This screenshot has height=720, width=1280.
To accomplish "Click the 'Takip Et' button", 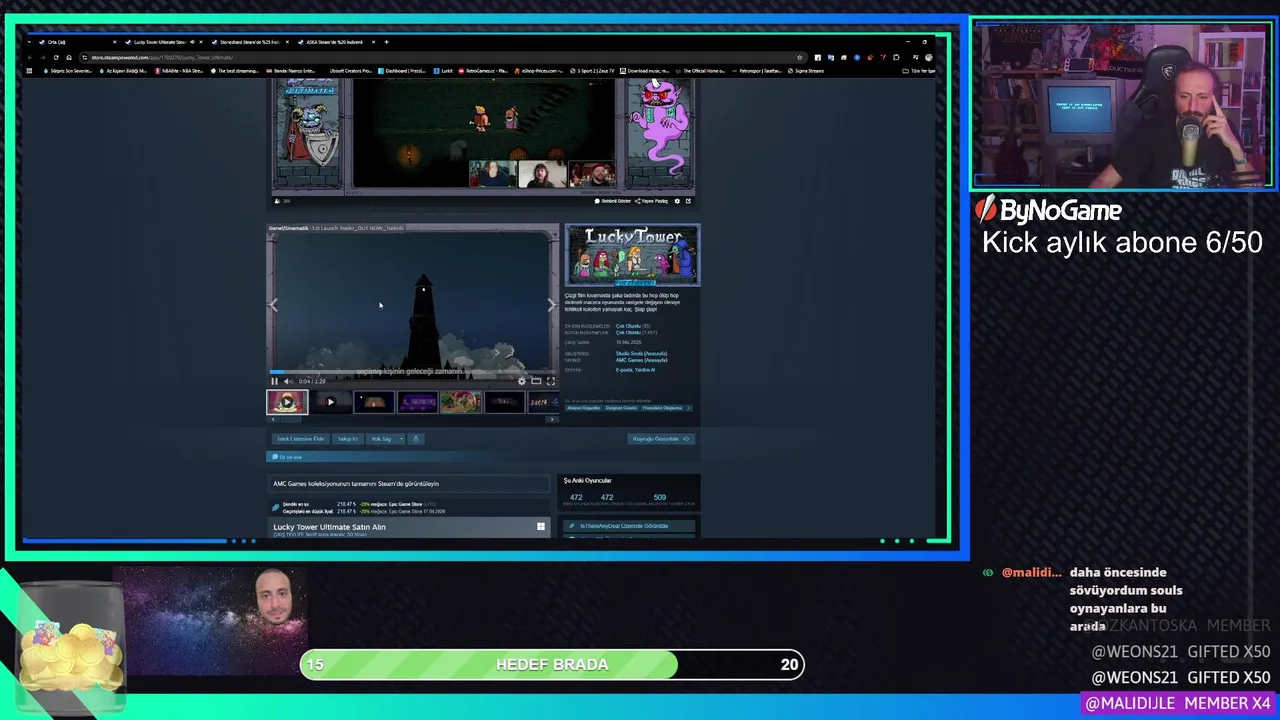I will (x=348, y=439).
